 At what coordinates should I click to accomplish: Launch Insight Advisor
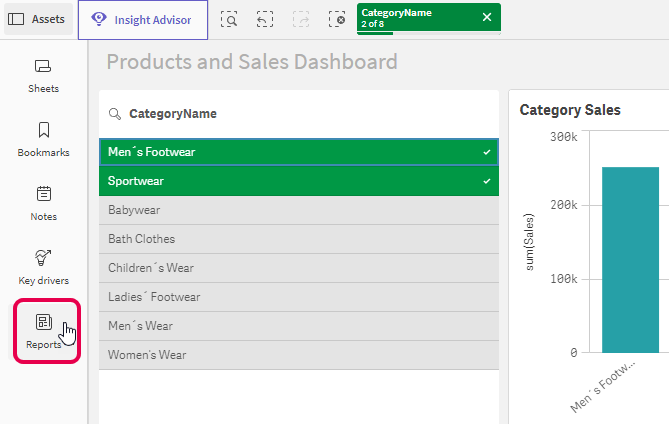coord(143,19)
